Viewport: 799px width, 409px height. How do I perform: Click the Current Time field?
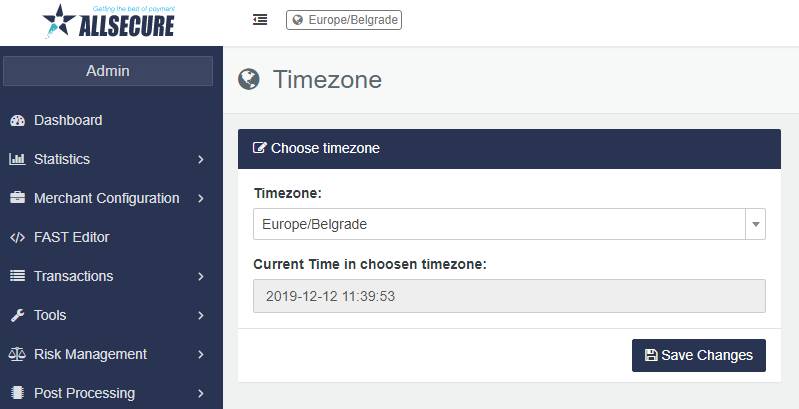[509, 296]
